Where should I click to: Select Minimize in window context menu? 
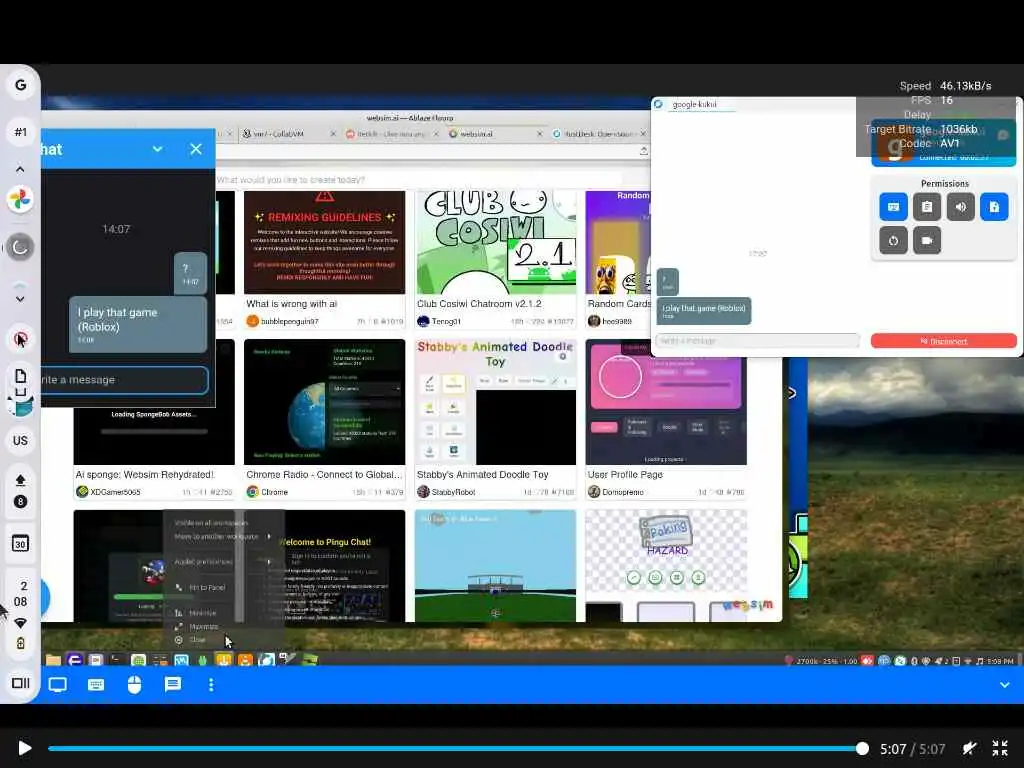coord(202,613)
